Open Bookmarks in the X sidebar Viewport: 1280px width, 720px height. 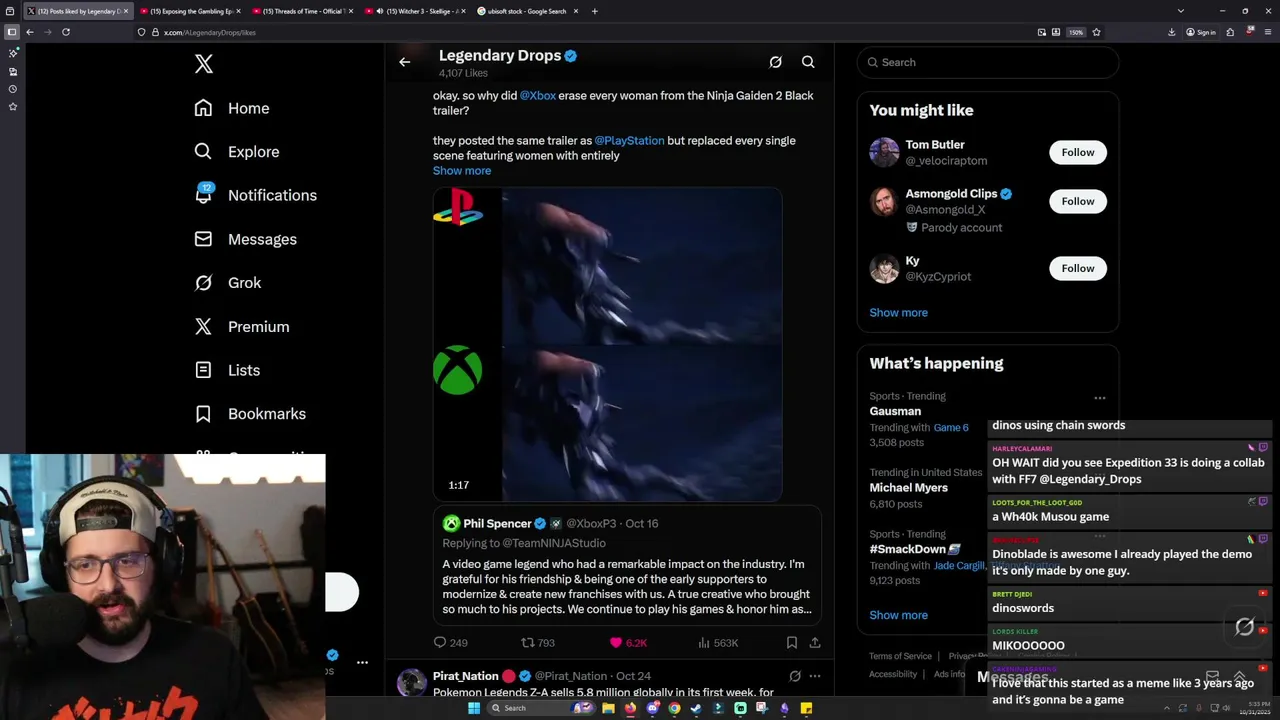(x=251, y=414)
